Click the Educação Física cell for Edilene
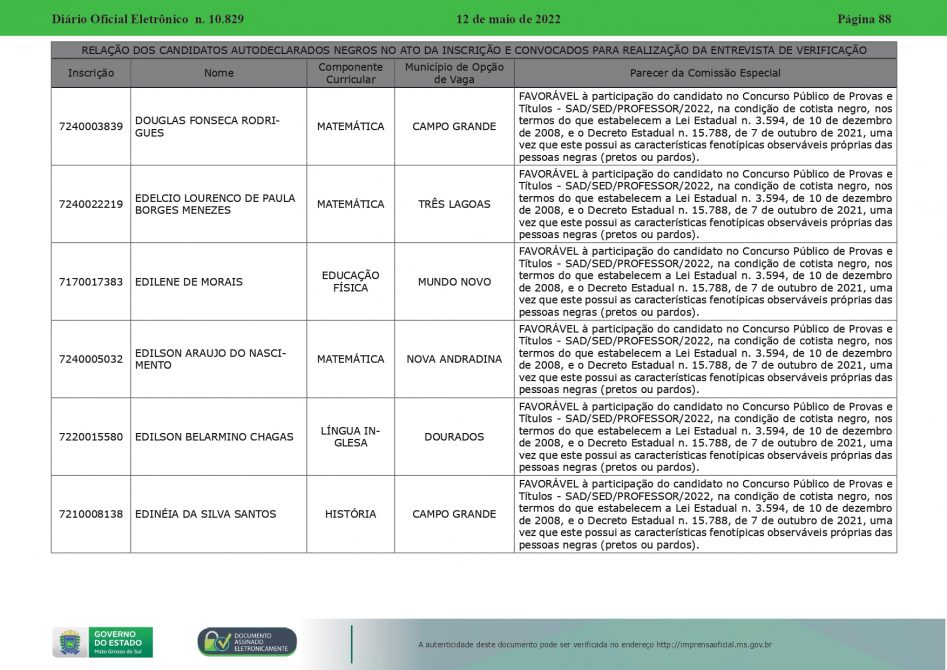 (350, 282)
